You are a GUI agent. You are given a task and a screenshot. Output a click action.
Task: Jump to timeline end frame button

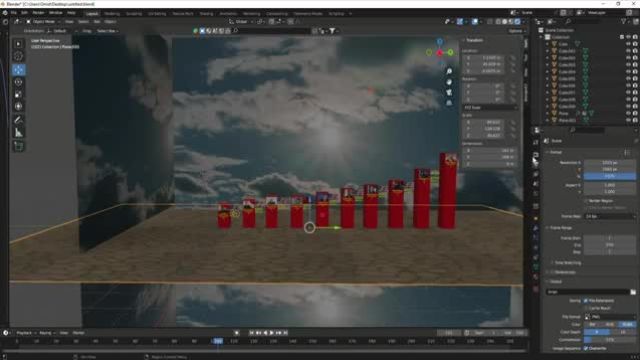click(285, 333)
